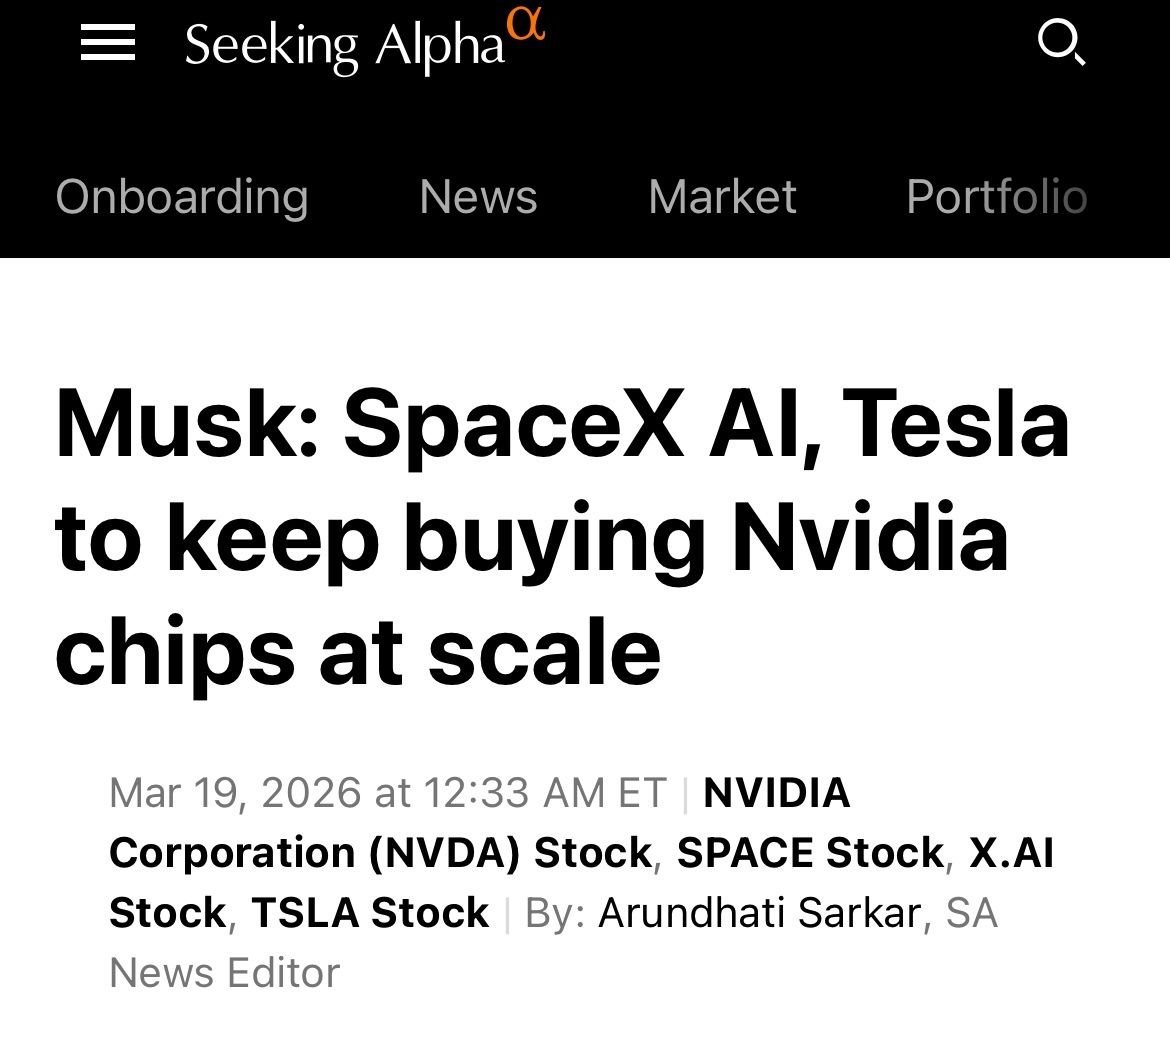Open the News tab

[478, 196]
